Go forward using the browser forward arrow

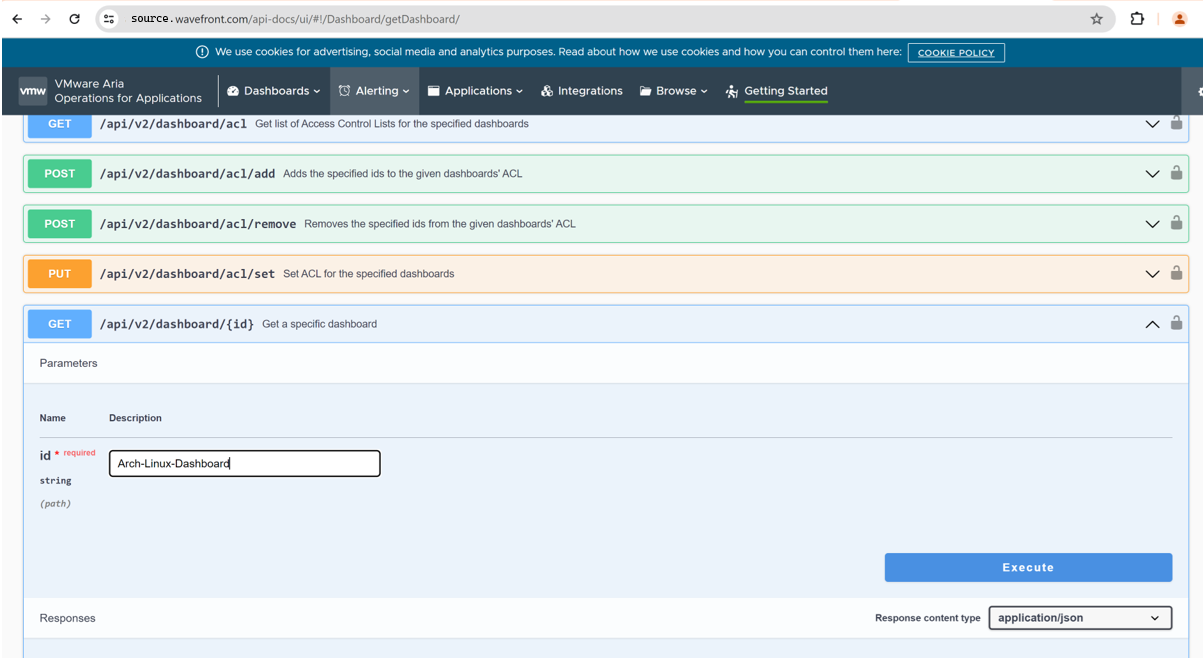pyautogui.click(x=46, y=19)
